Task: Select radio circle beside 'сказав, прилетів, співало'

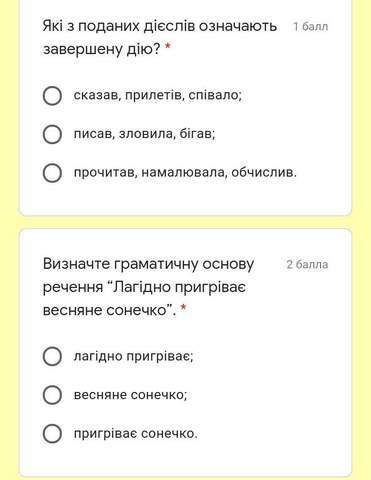Action: pyautogui.click(x=52, y=96)
